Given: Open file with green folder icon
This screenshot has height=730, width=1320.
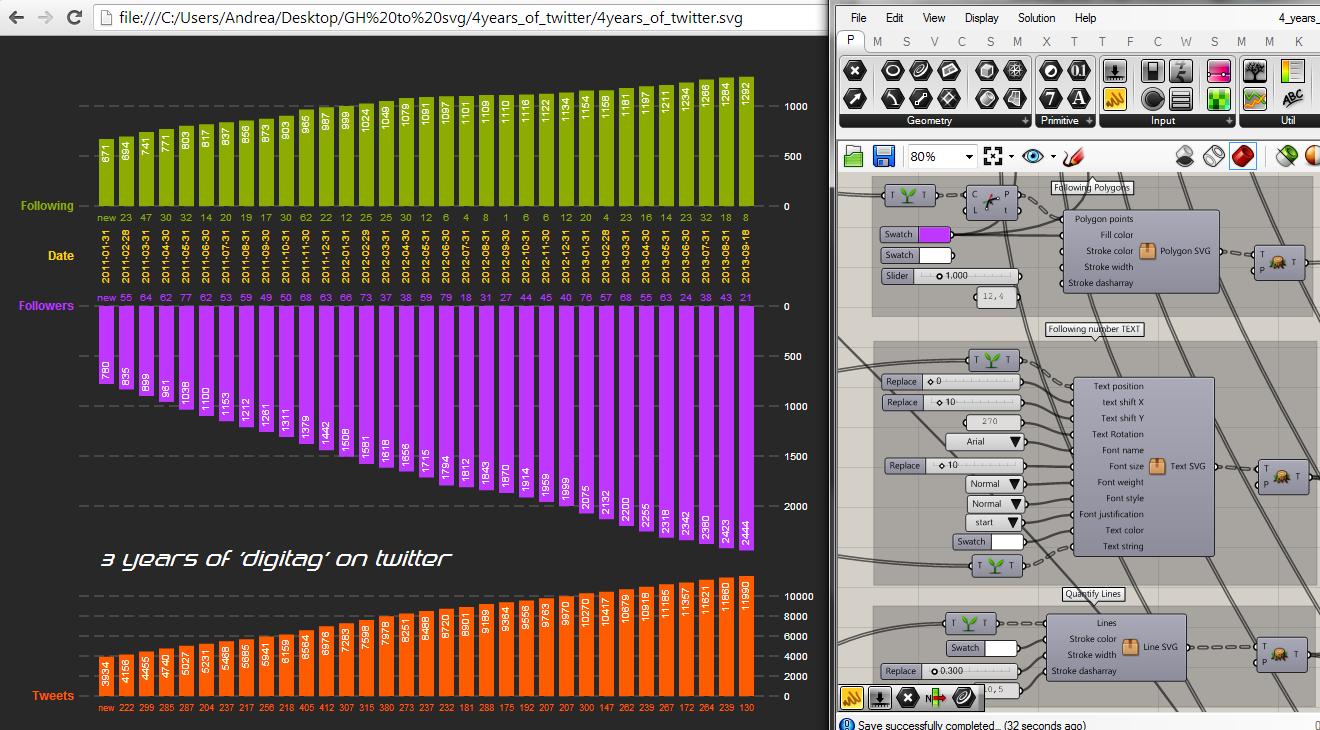Looking at the screenshot, I should click(x=853, y=156).
